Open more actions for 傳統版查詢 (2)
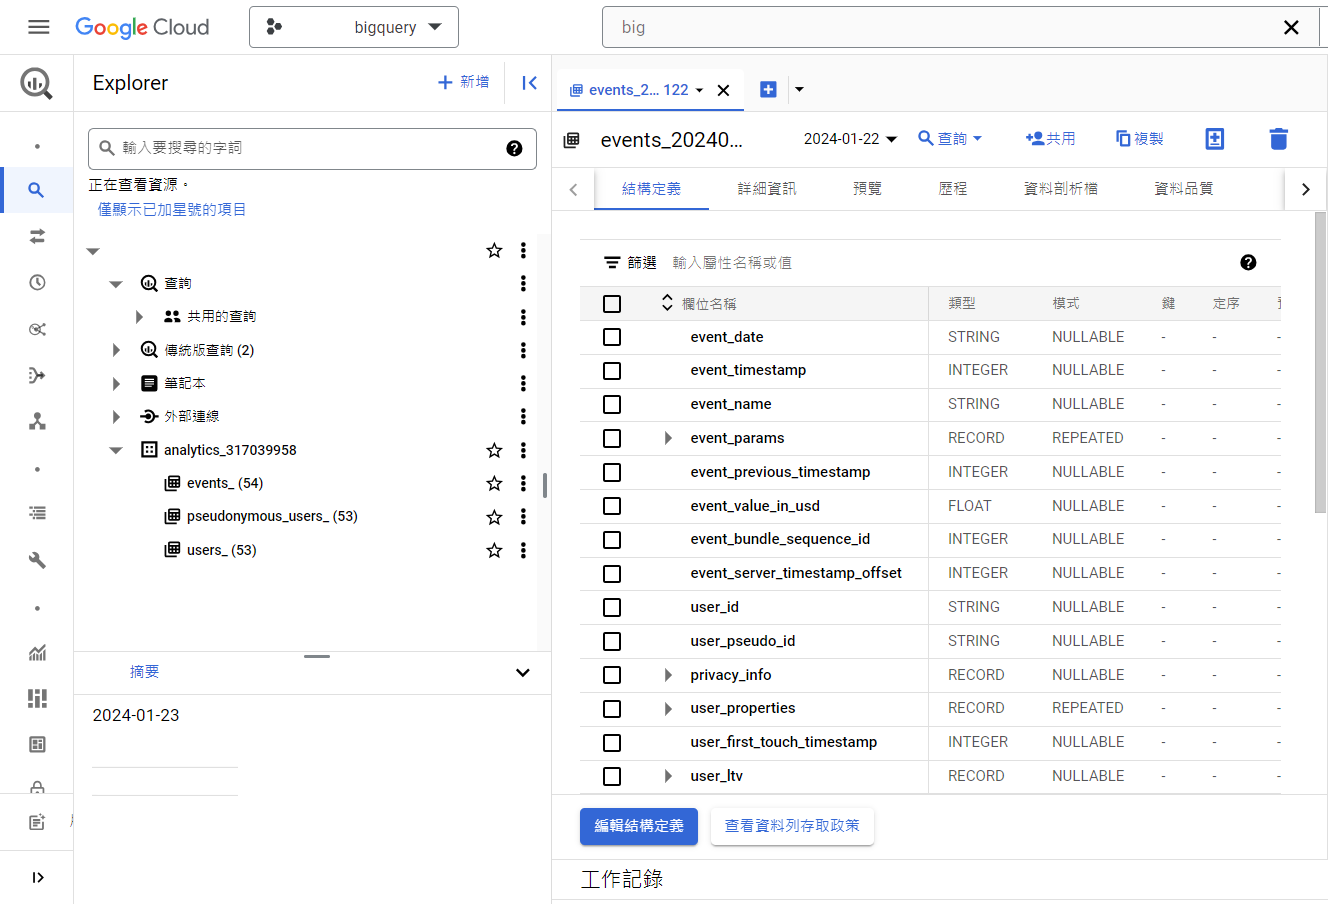The width and height of the screenshot is (1328, 904). point(523,350)
